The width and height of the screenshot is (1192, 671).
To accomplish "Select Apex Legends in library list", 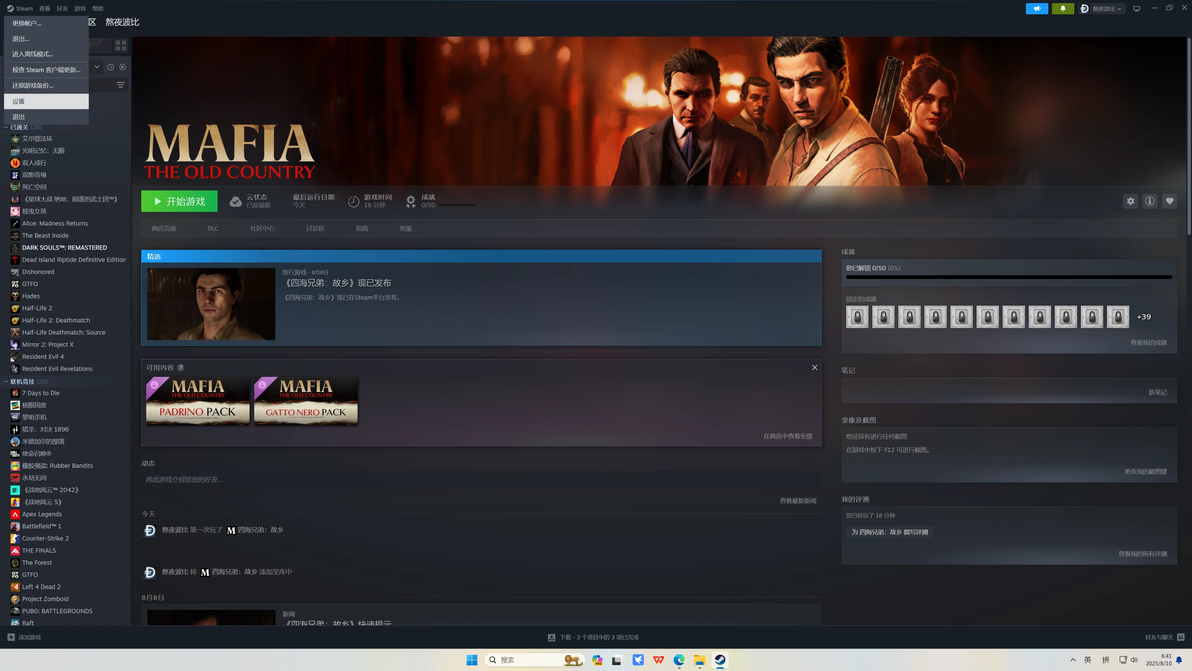I will tap(42, 514).
